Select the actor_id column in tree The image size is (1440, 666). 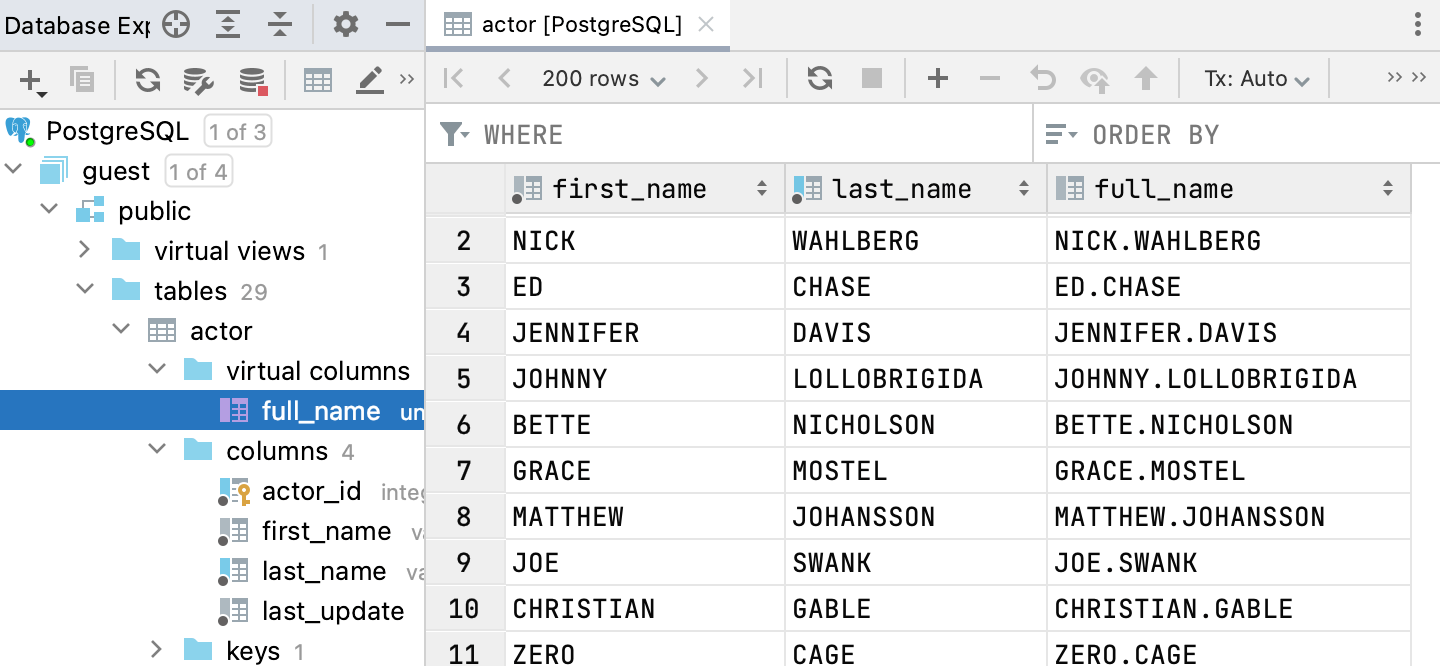click(311, 491)
